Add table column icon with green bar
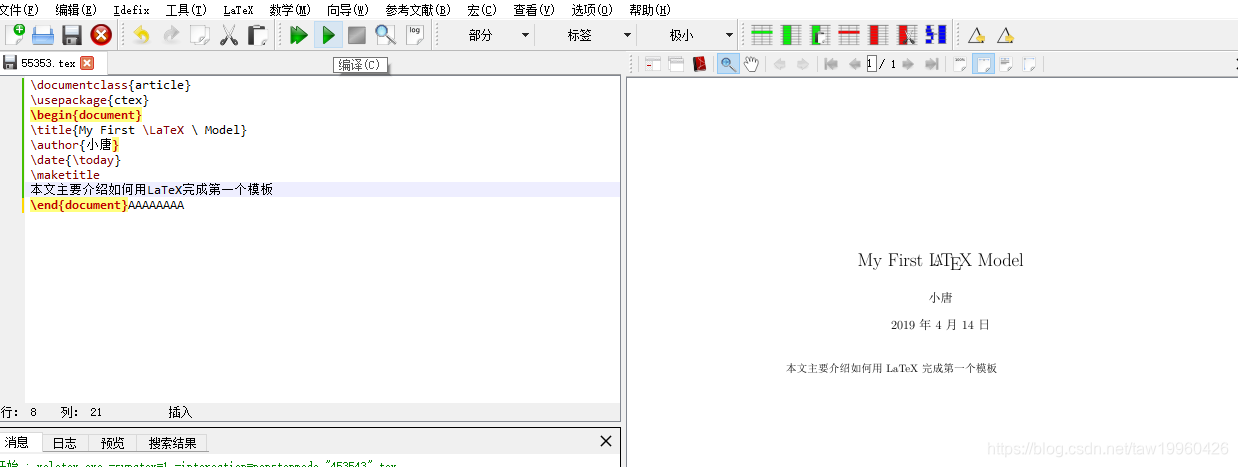 (791, 35)
